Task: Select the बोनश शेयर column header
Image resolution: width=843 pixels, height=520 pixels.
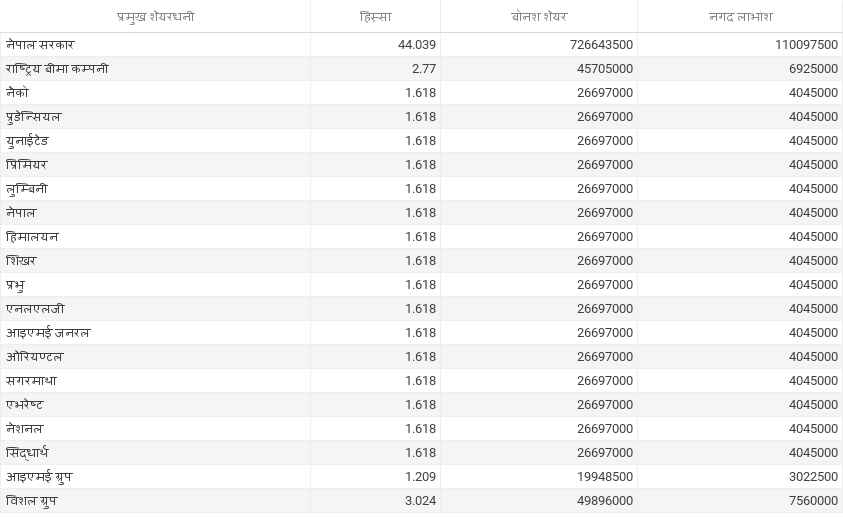Action: pyautogui.click(x=538, y=17)
